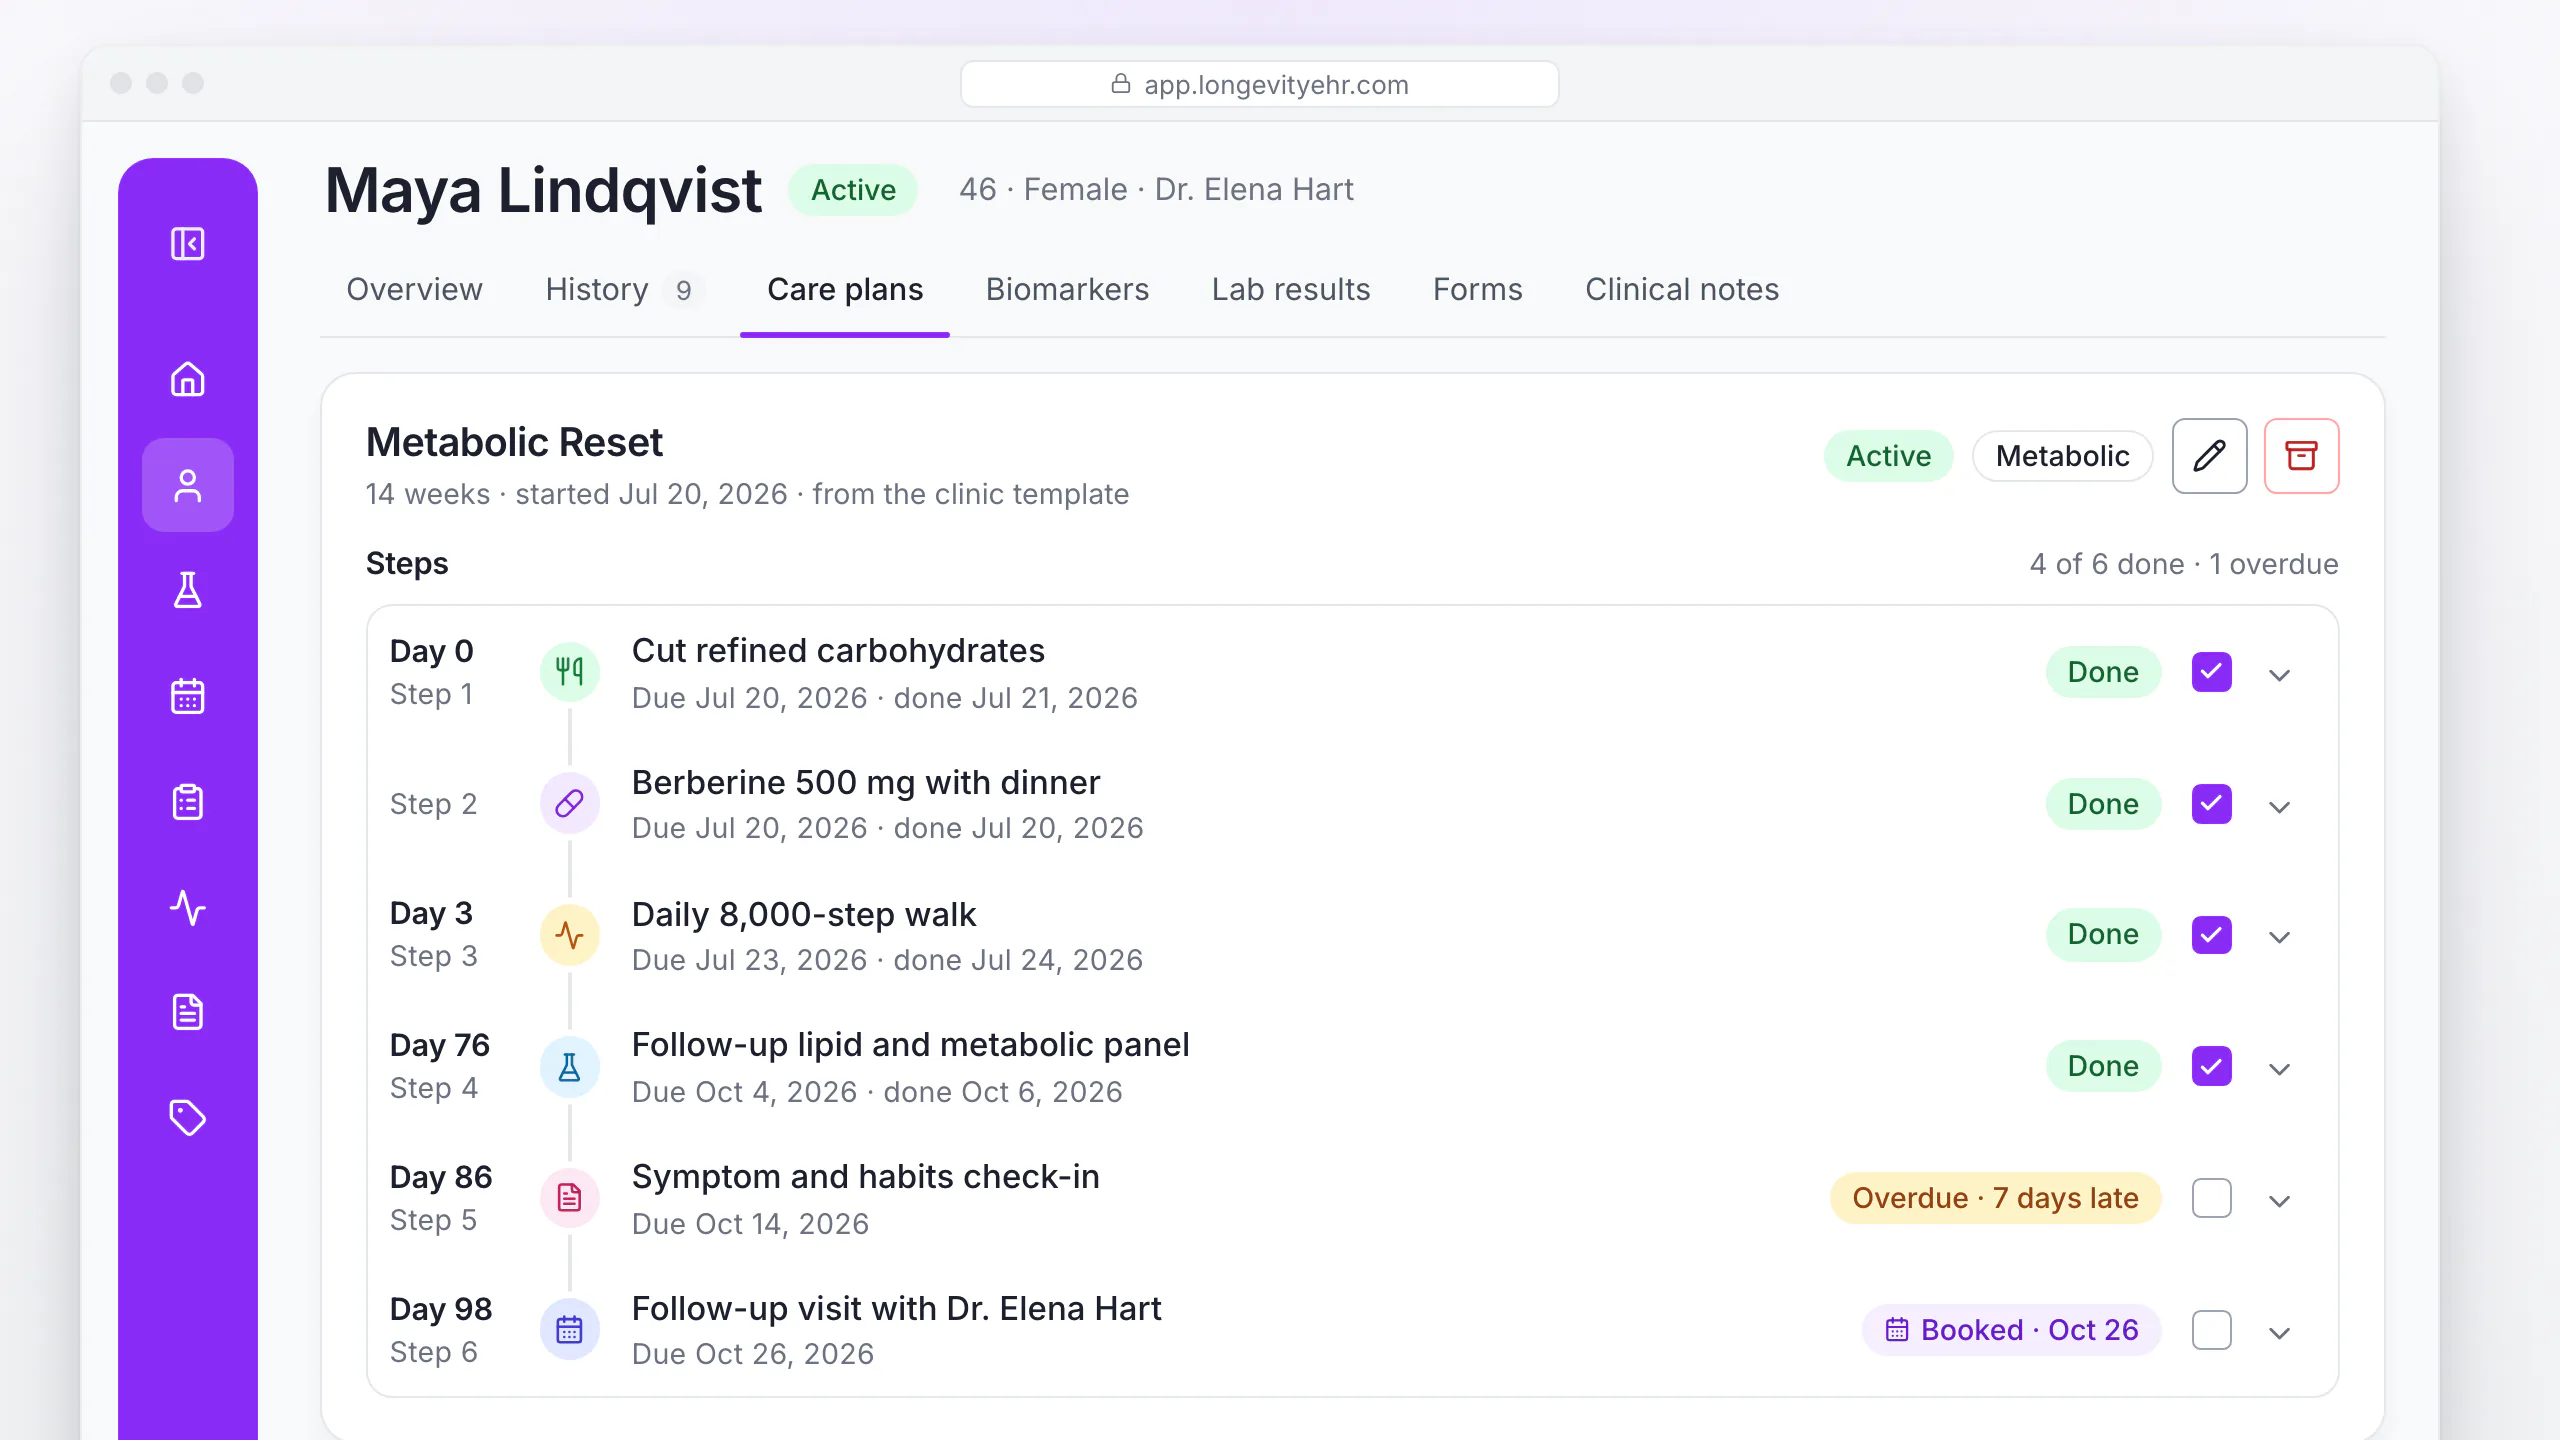The image size is (2560, 1440).
Task: Click the Booked · Oct 26 badge
Action: (x=2011, y=1330)
